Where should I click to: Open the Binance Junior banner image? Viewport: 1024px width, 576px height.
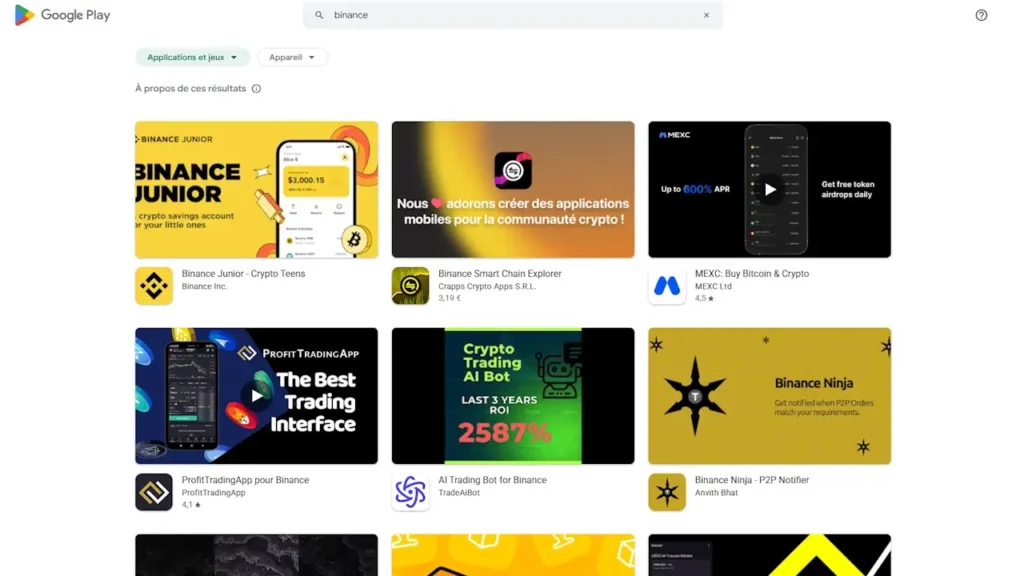tap(256, 189)
